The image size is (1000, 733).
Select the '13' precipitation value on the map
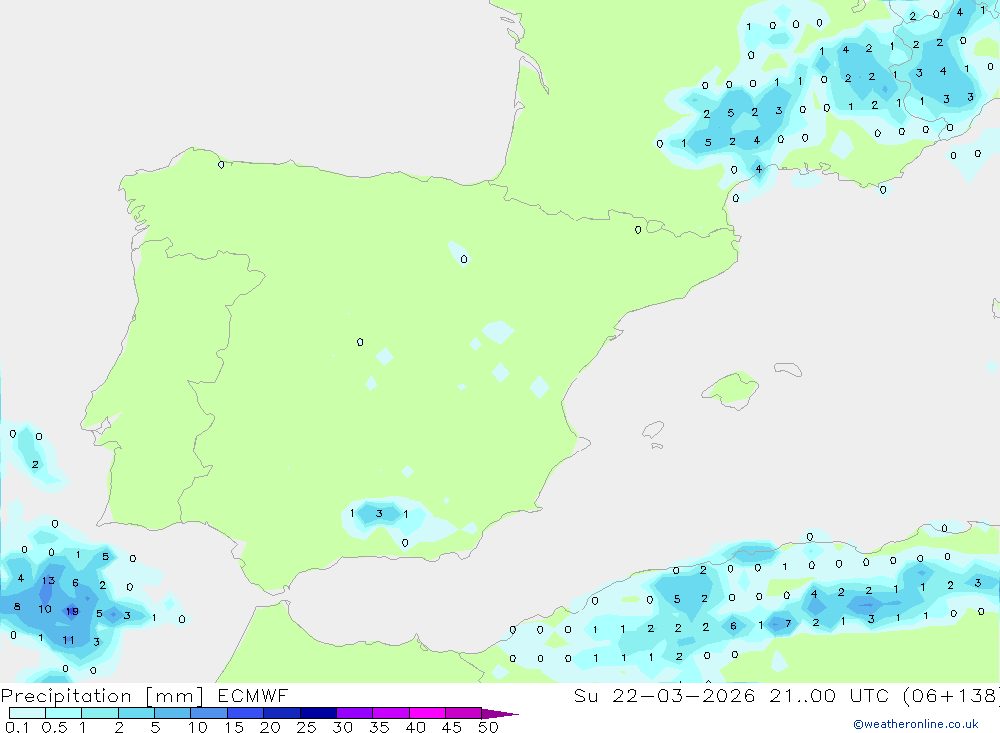coord(48,581)
